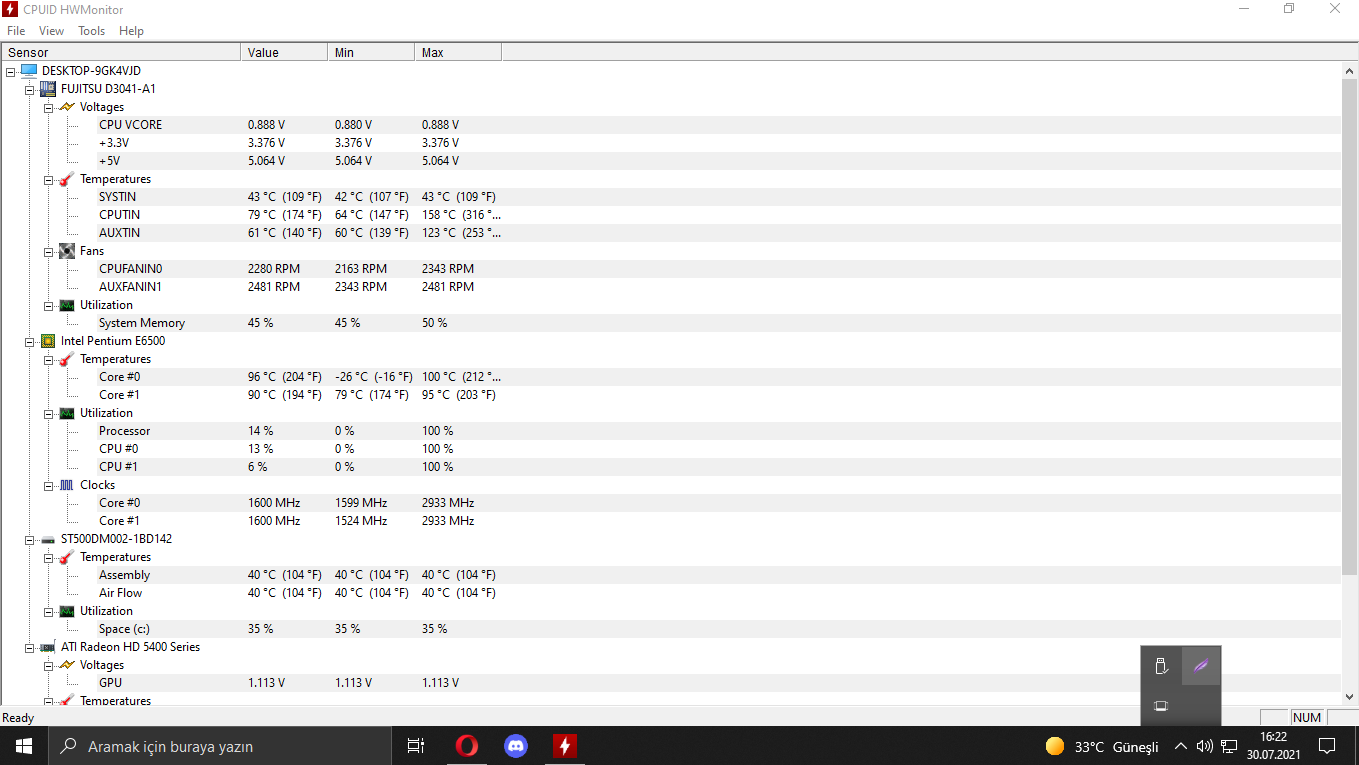This screenshot has width=1359, height=765.
Task: Select the SYSTIN row label
Action: tap(117, 197)
